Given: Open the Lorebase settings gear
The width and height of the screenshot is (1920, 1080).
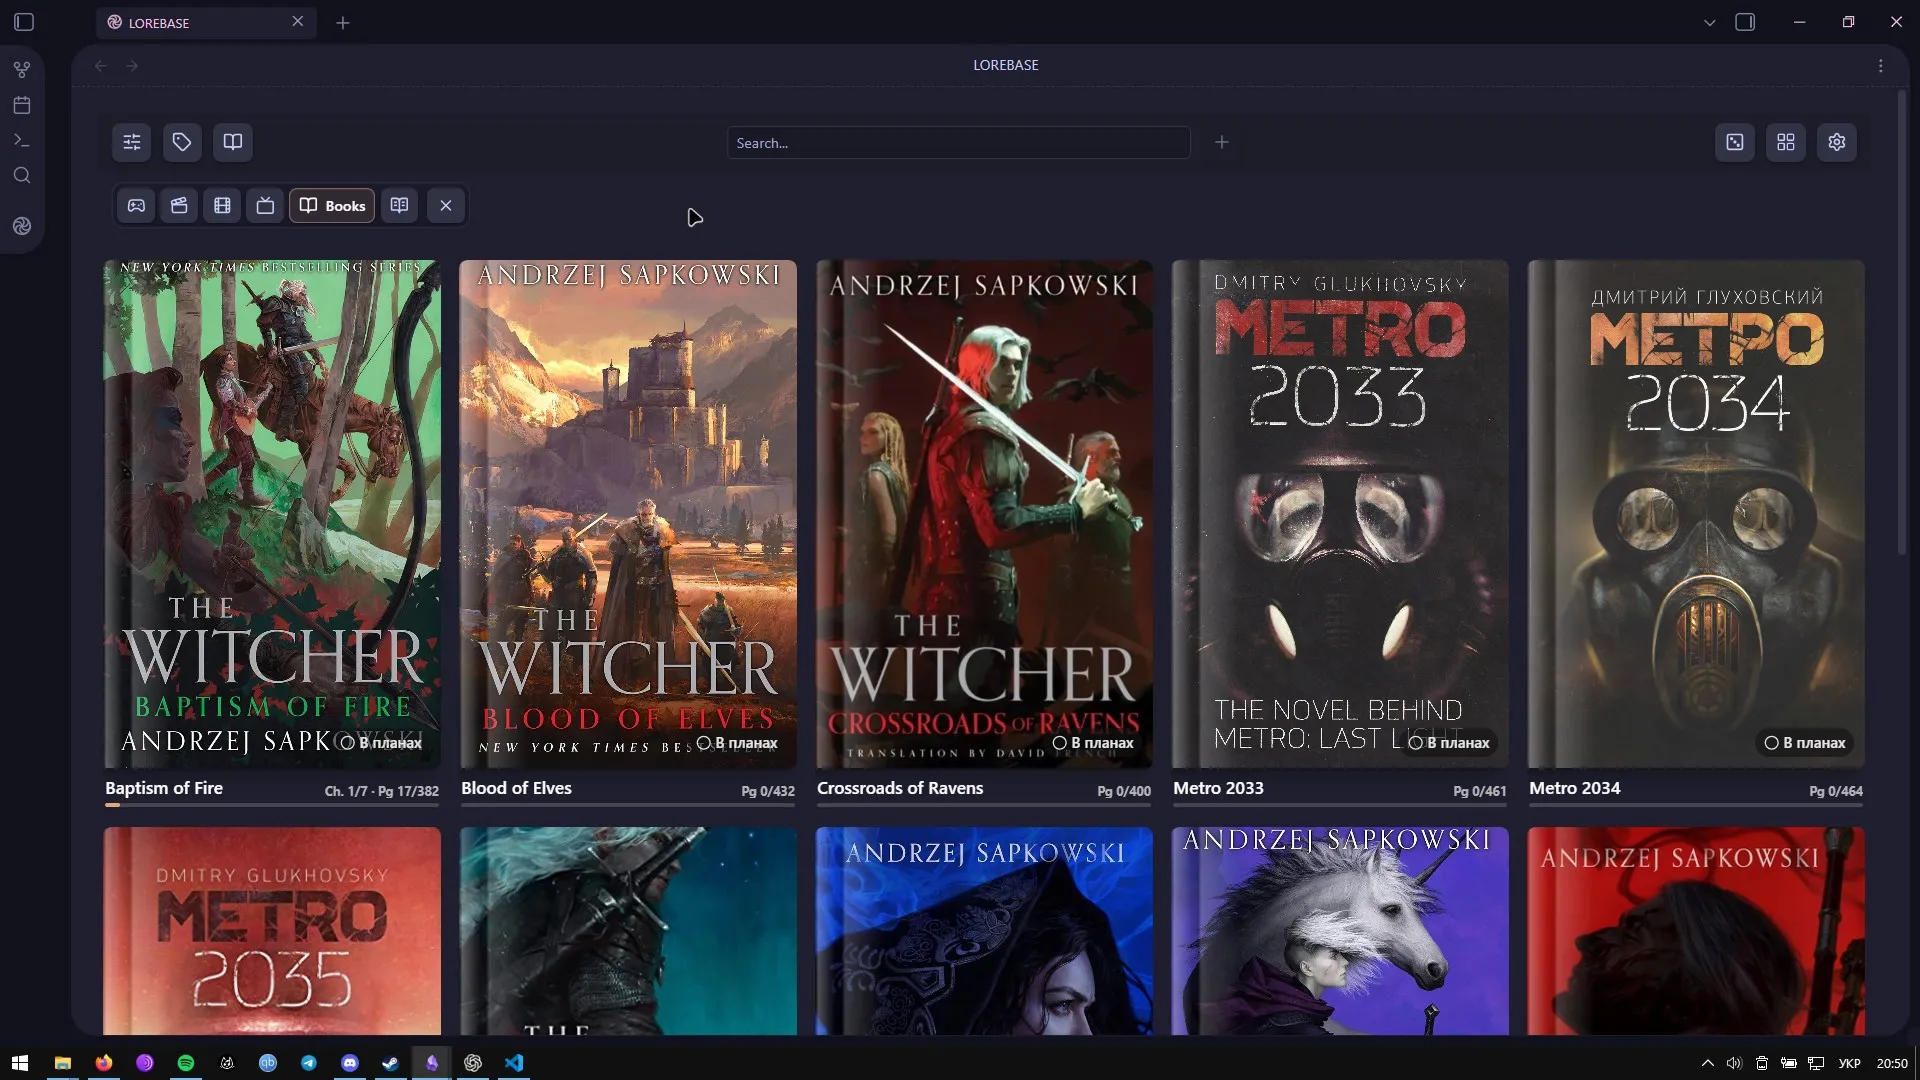Looking at the screenshot, I should click(1837, 142).
